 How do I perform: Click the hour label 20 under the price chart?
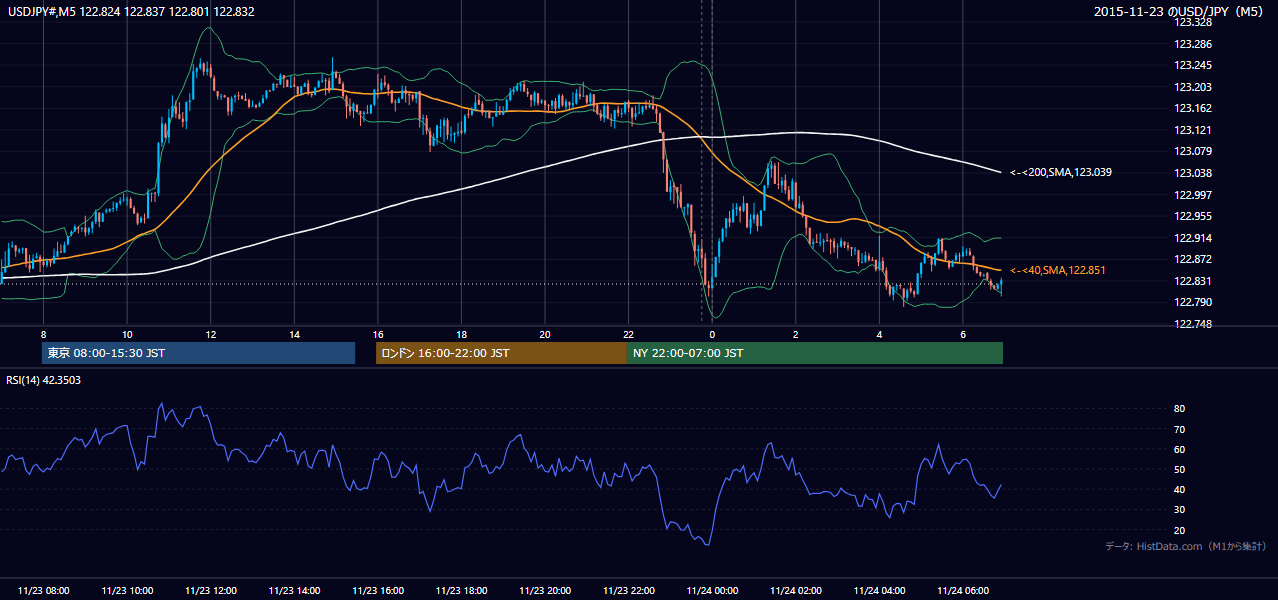coord(544,334)
